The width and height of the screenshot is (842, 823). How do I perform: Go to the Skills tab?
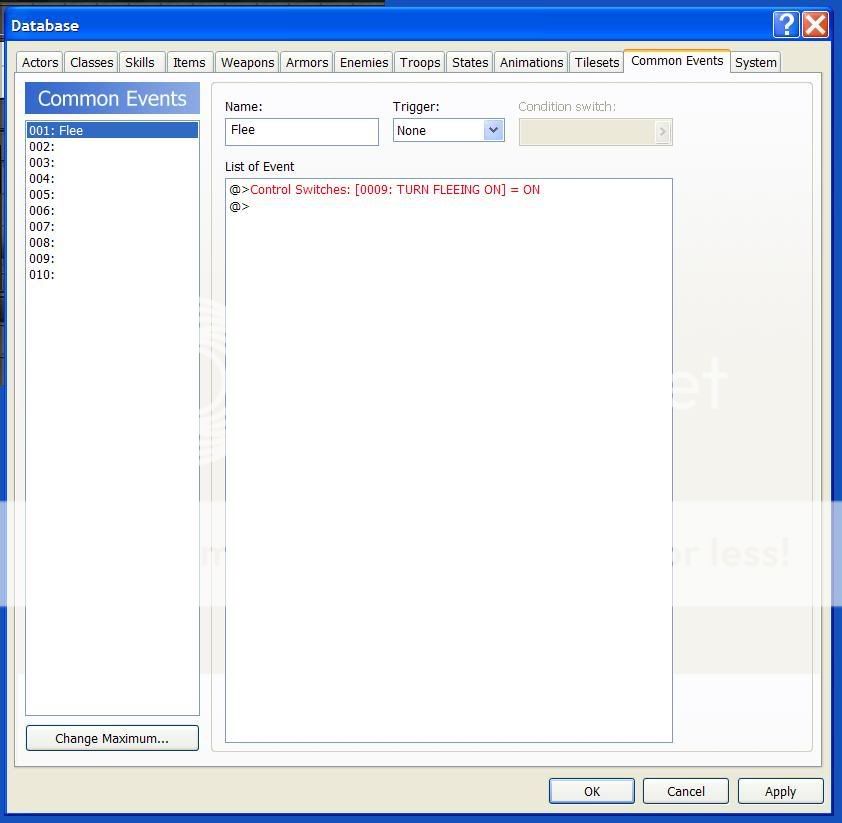140,62
